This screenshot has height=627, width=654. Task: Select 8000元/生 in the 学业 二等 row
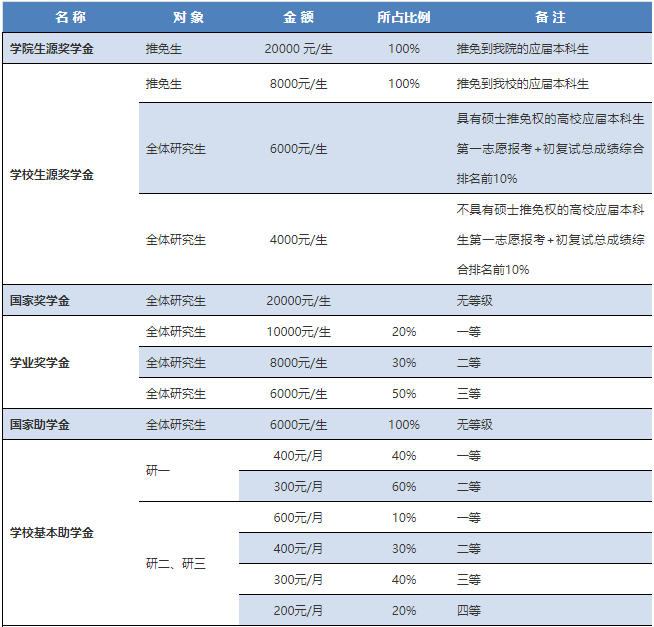pyautogui.click(x=298, y=363)
